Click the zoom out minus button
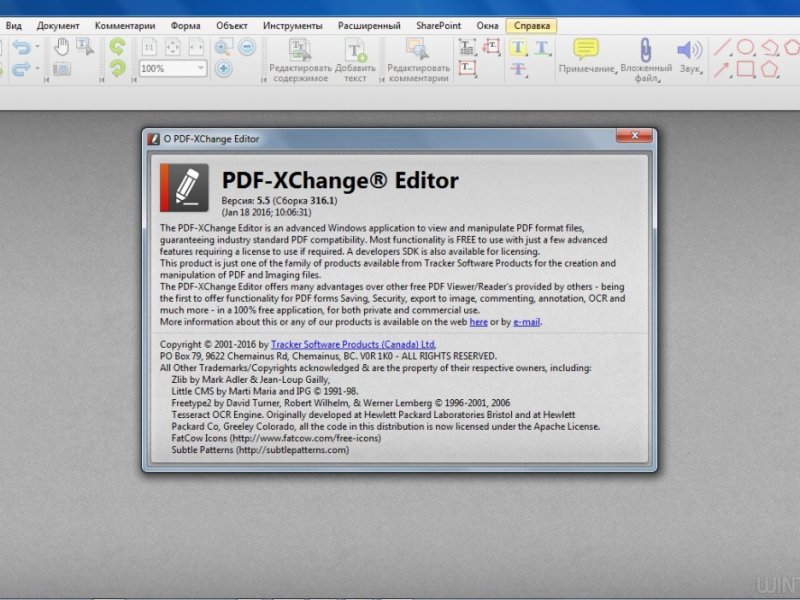The height and width of the screenshot is (600, 800). [247, 47]
